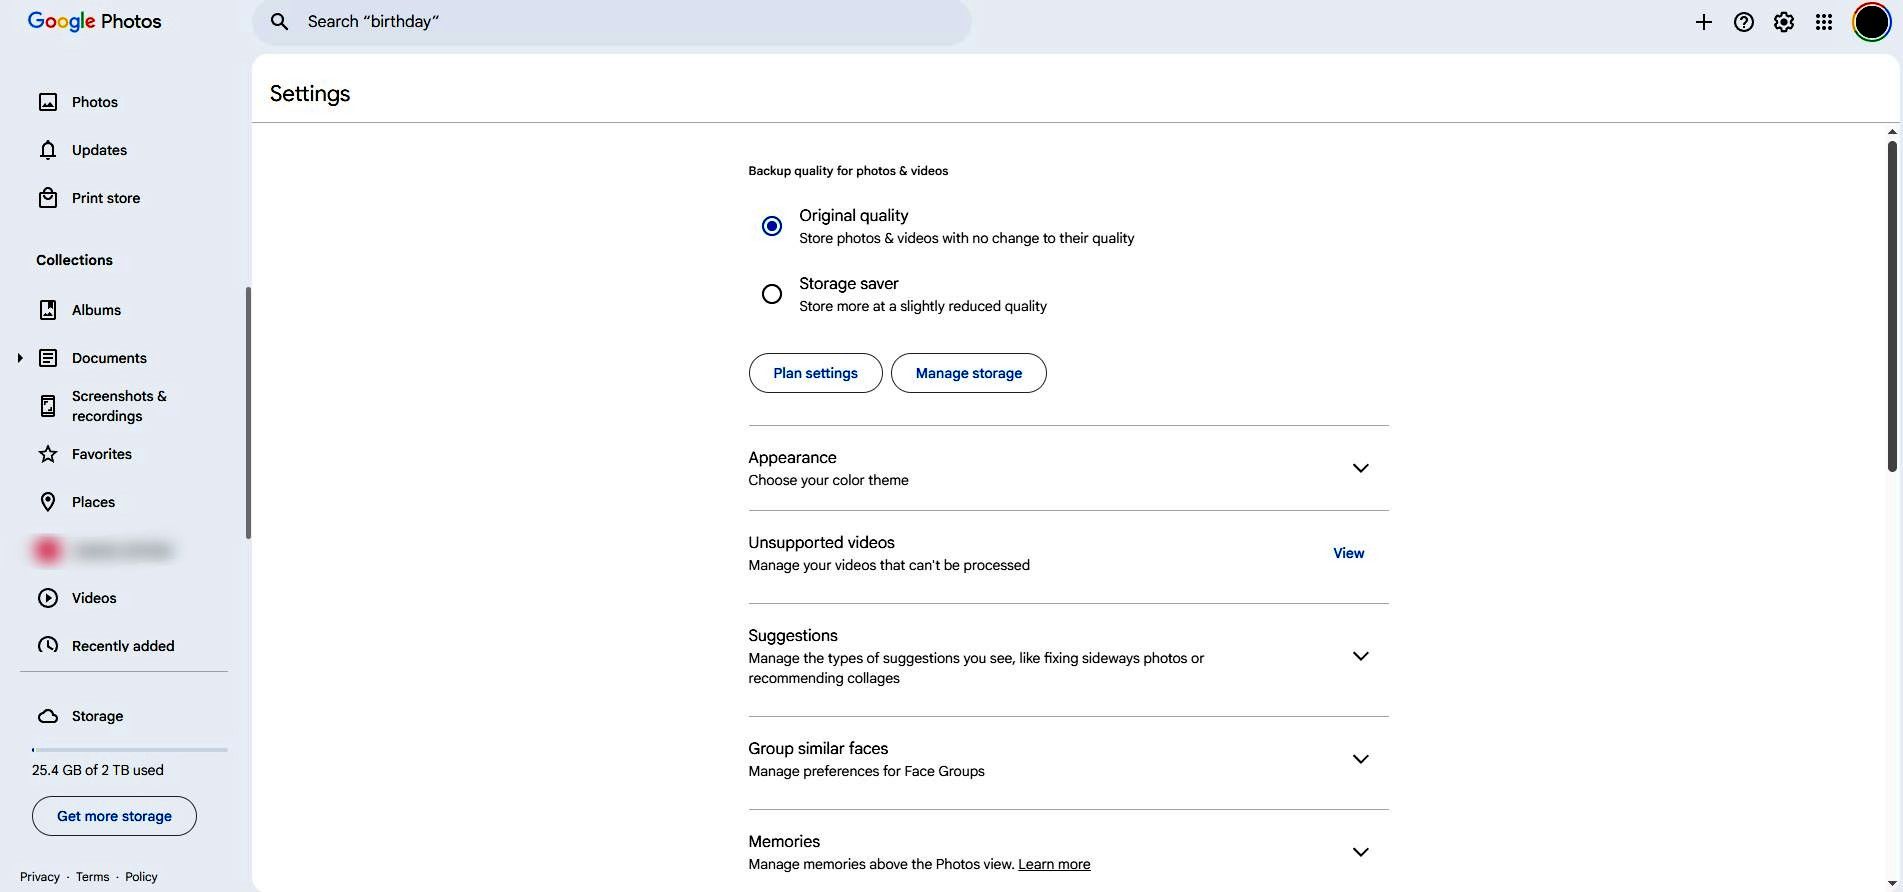
Task: Click the Manage storage button
Action: point(968,373)
